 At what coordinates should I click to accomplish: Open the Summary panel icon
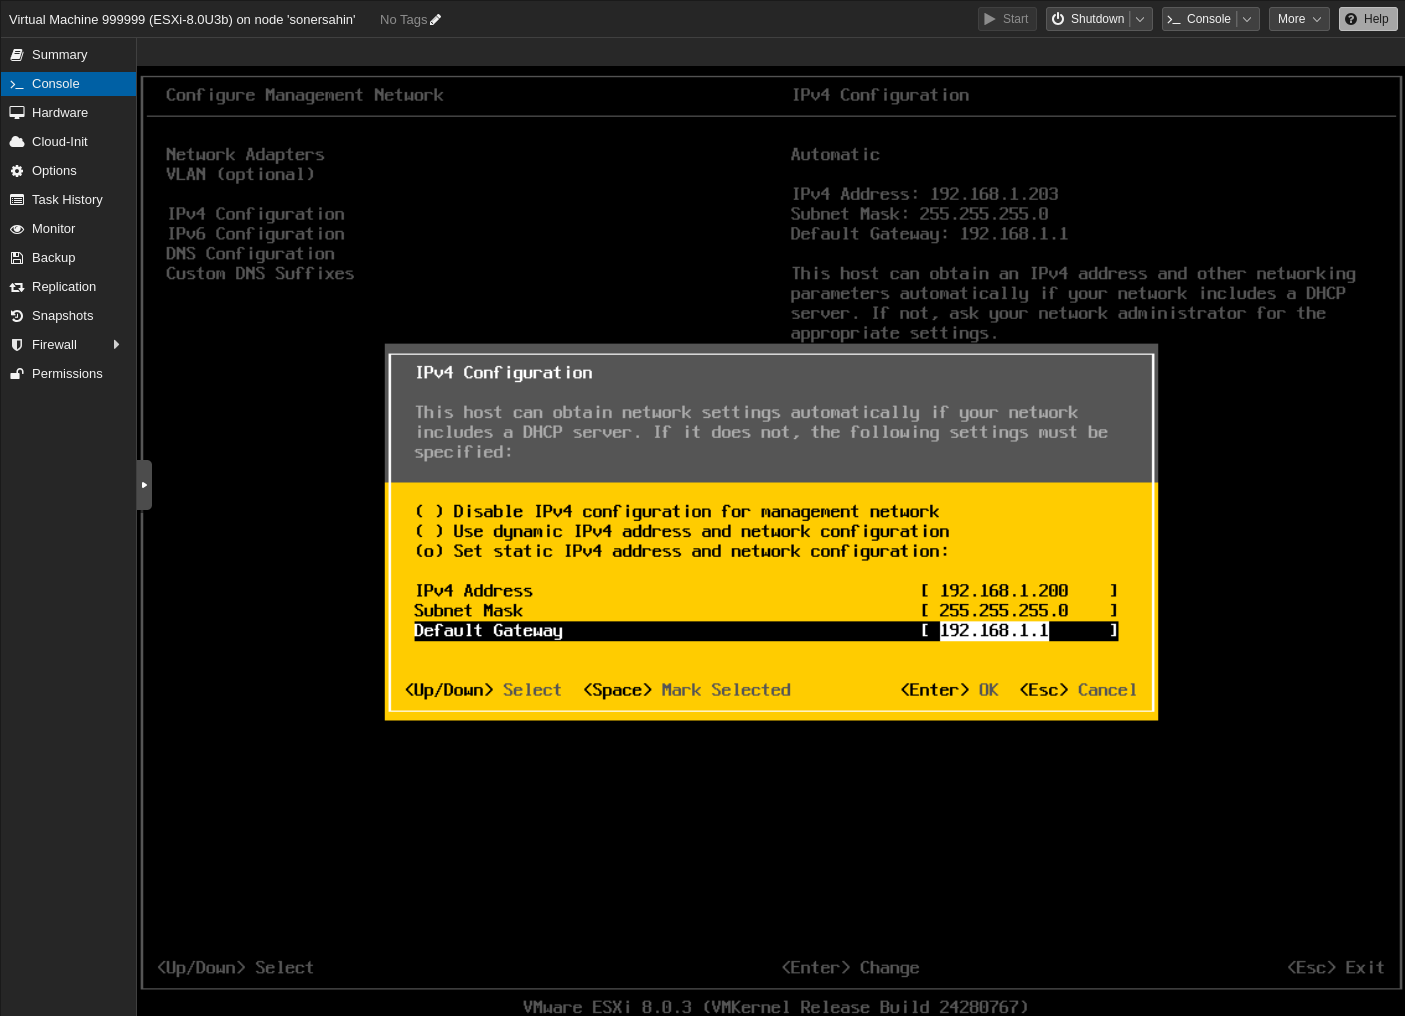[x=17, y=54]
